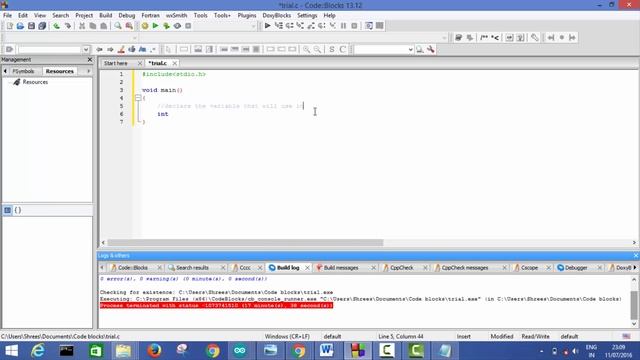Expand the search text combo box arrow

pos(86,49)
